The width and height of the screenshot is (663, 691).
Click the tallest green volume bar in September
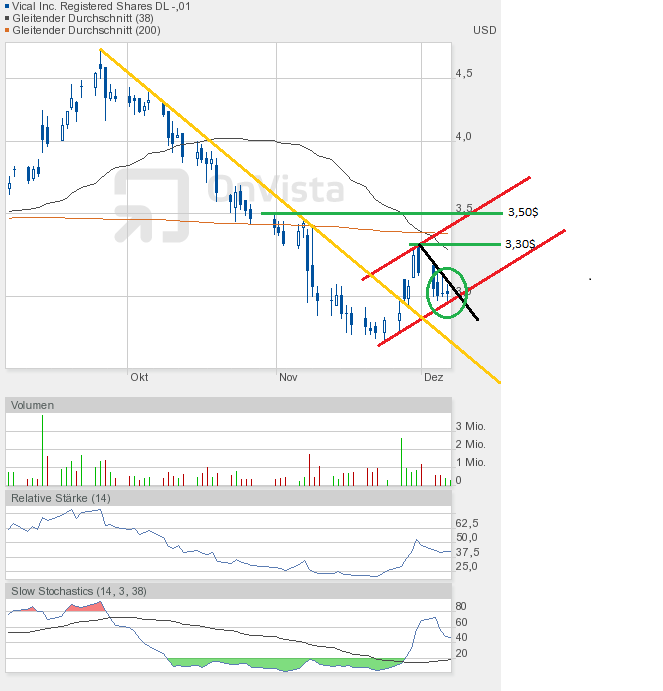pos(42,450)
